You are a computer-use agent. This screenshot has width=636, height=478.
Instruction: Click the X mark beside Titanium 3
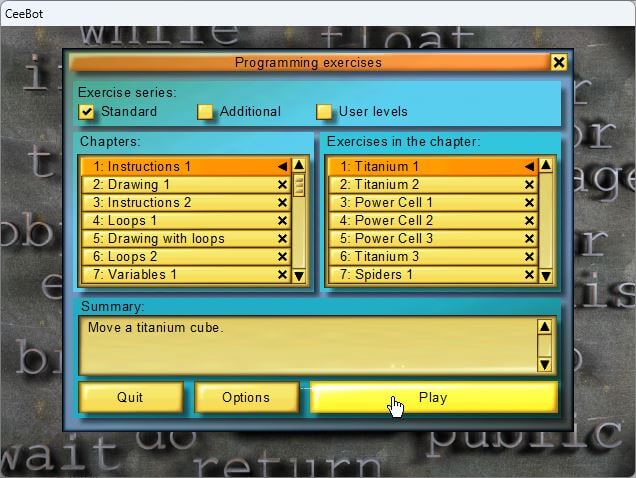click(x=529, y=256)
